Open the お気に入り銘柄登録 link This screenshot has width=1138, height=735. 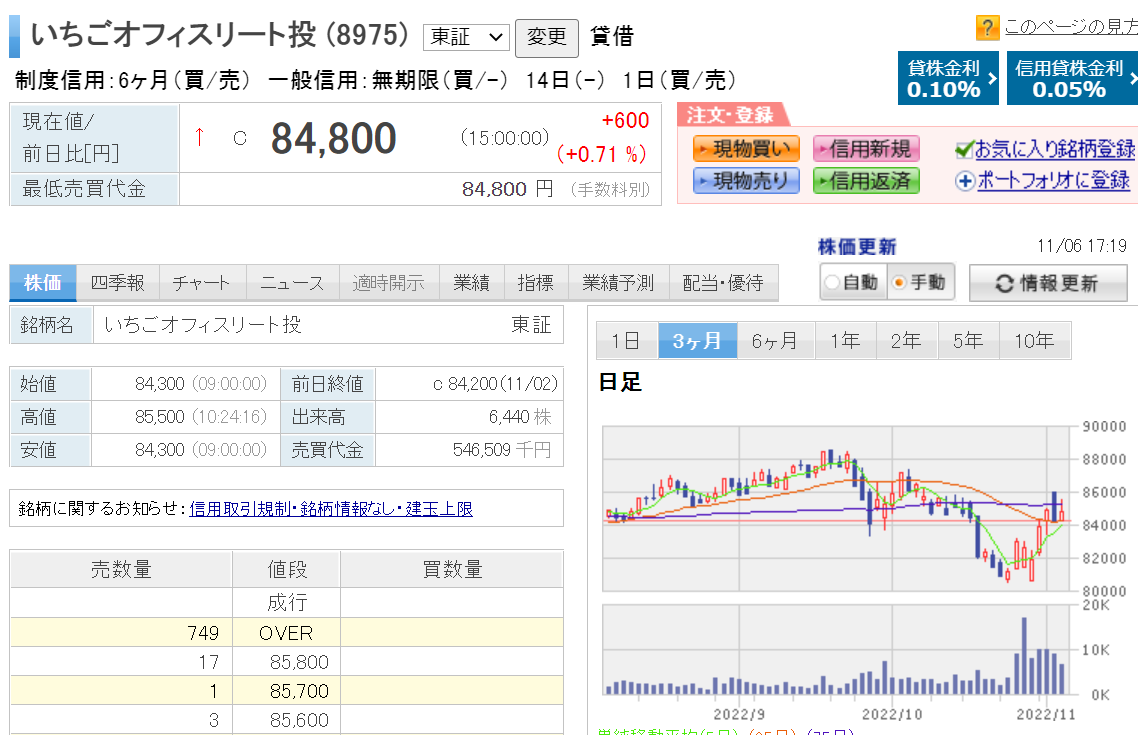(1055, 149)
